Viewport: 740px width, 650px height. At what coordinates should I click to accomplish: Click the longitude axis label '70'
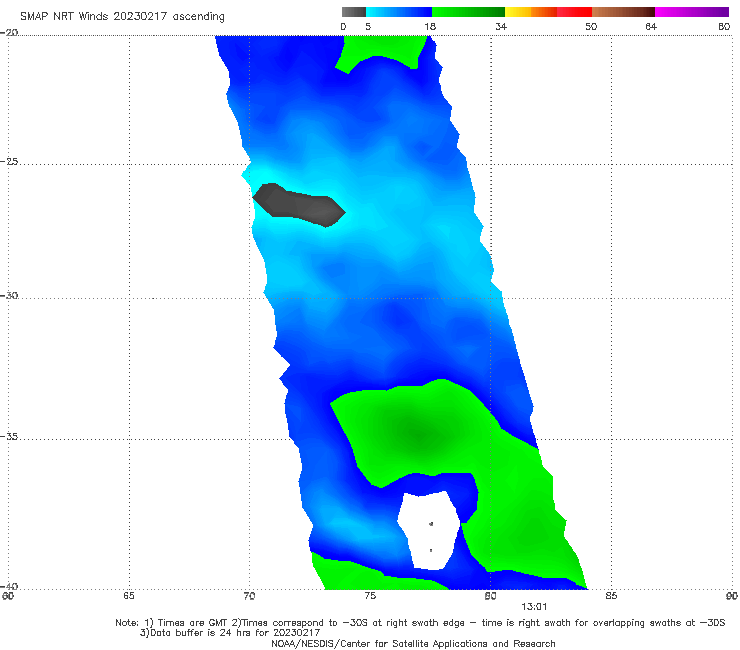[x=249, y=596]
